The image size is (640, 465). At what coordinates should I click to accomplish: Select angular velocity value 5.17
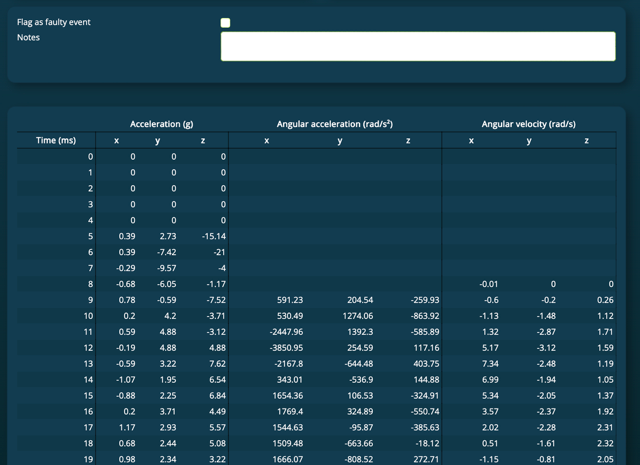click(490, 348)
